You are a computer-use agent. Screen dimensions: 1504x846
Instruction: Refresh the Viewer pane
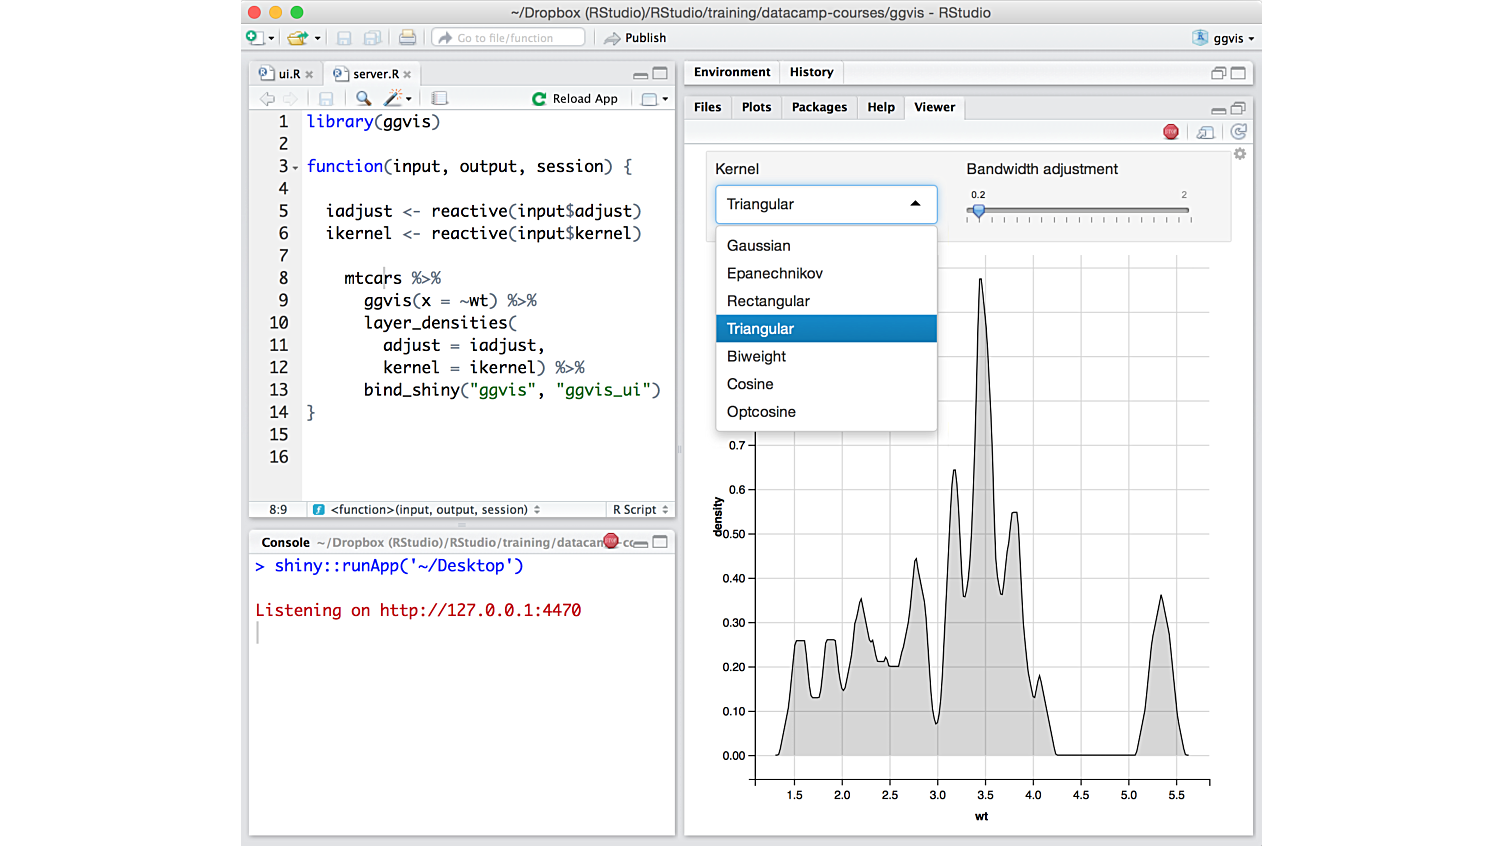click(1239, 132)
